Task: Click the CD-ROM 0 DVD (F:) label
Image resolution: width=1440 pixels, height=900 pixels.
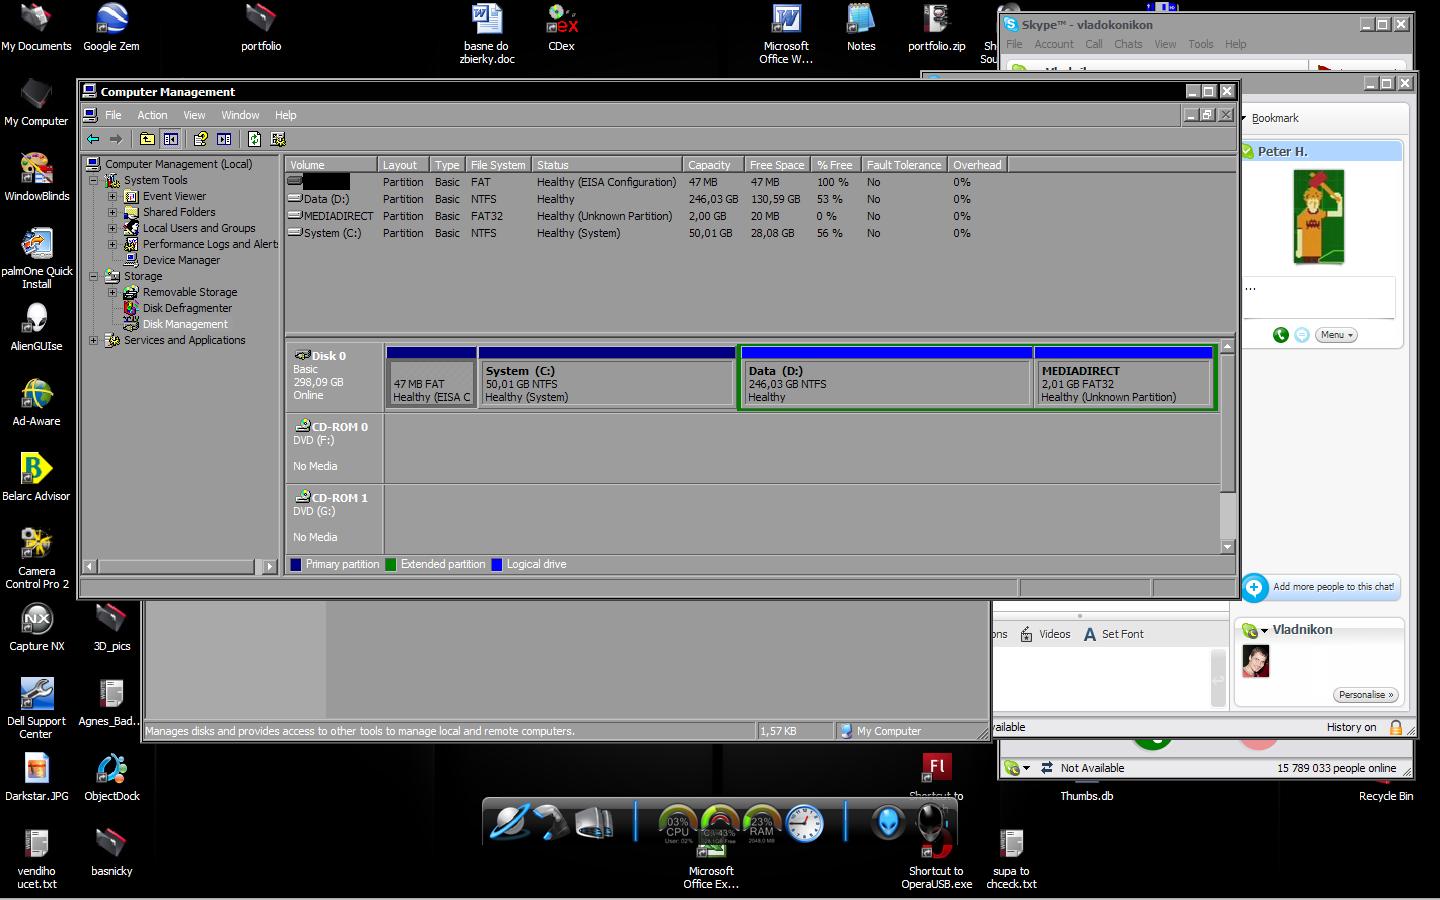Action: tap(334, 447)
